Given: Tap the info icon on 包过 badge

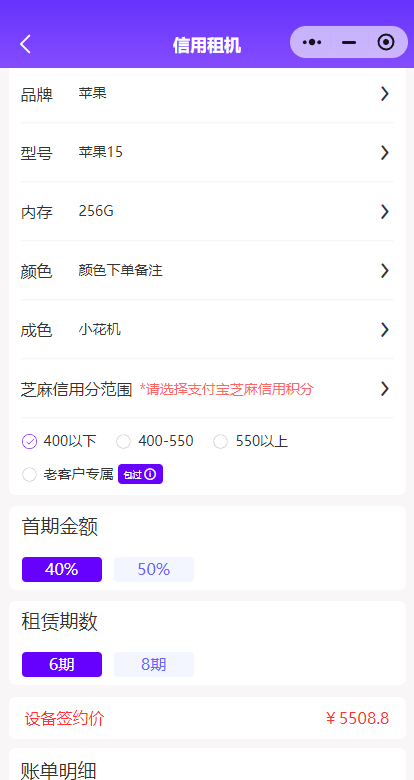Looking at the screenshot, I should click(x=150, y=475).
